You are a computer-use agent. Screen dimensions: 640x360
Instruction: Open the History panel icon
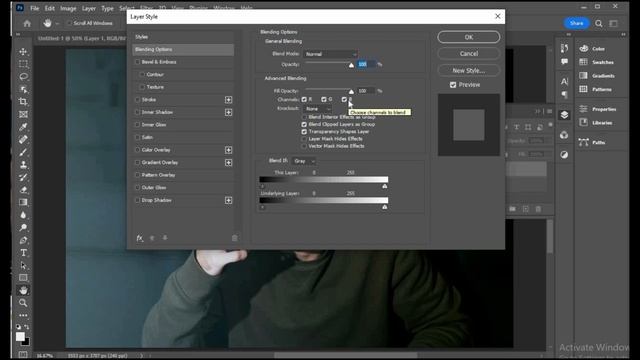click(x=564, y=49)
